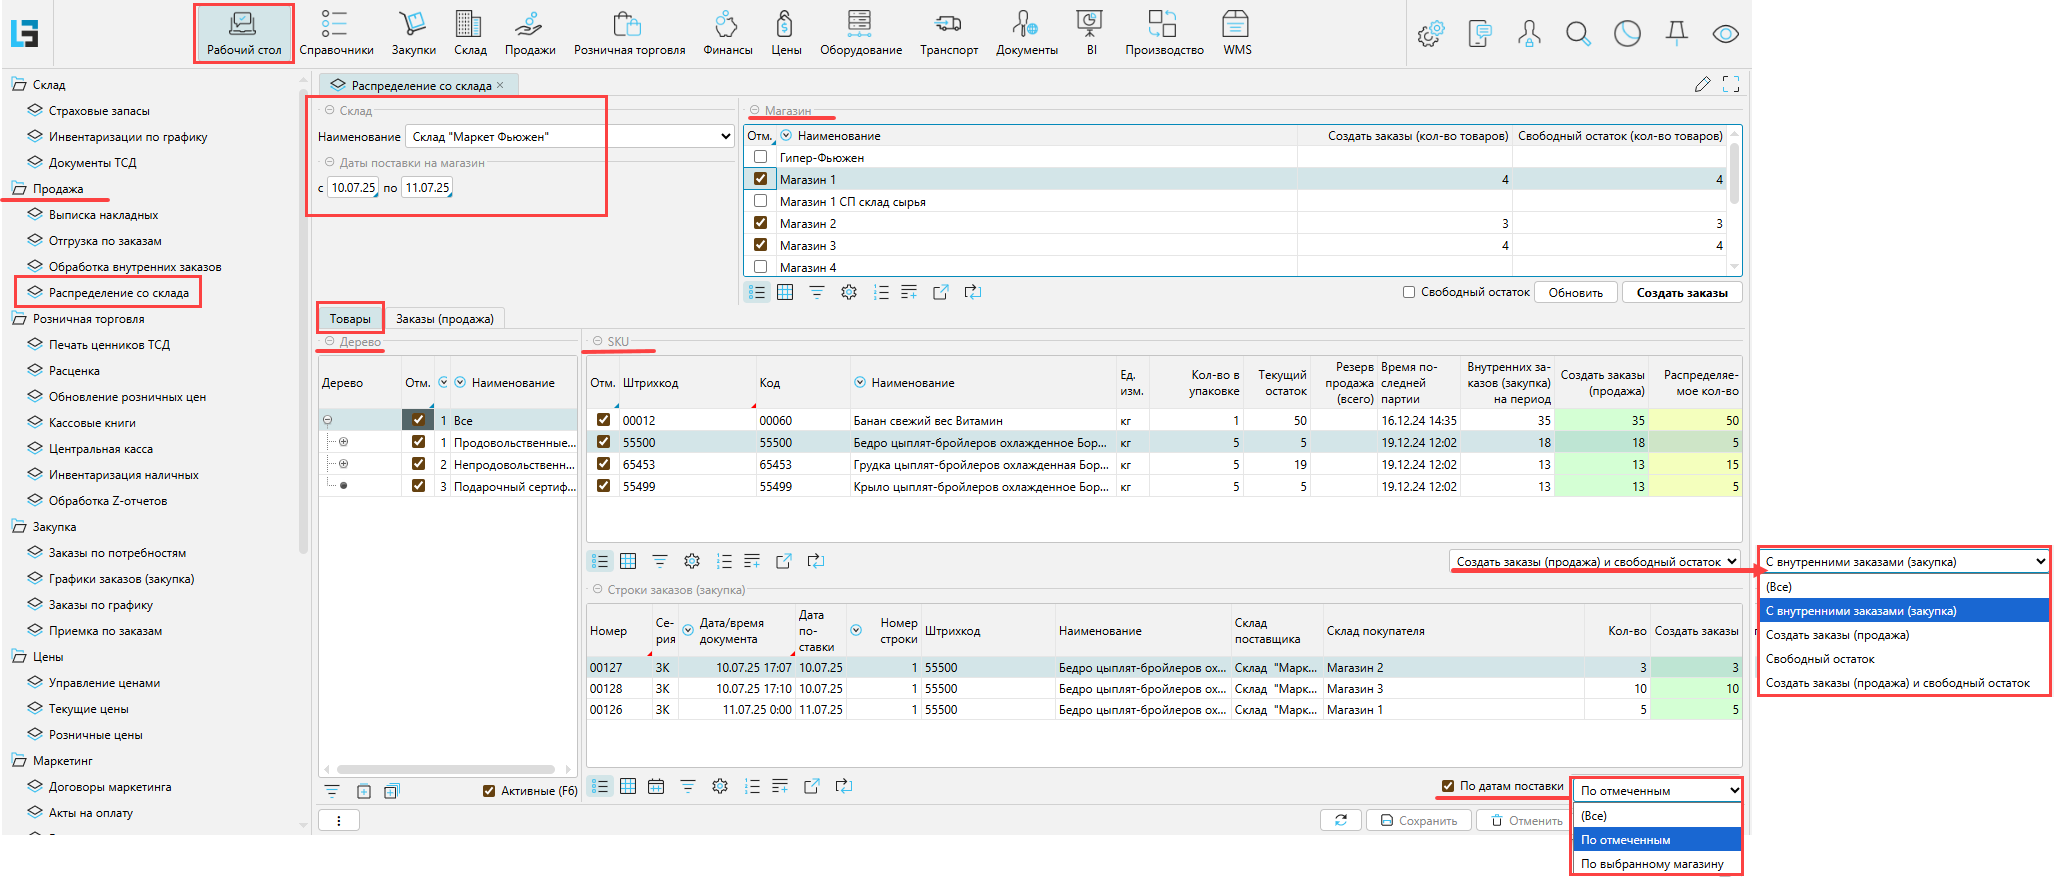Open Отгрузка по заказам in sidebar
2054x877 pixels.
point(105,241)
